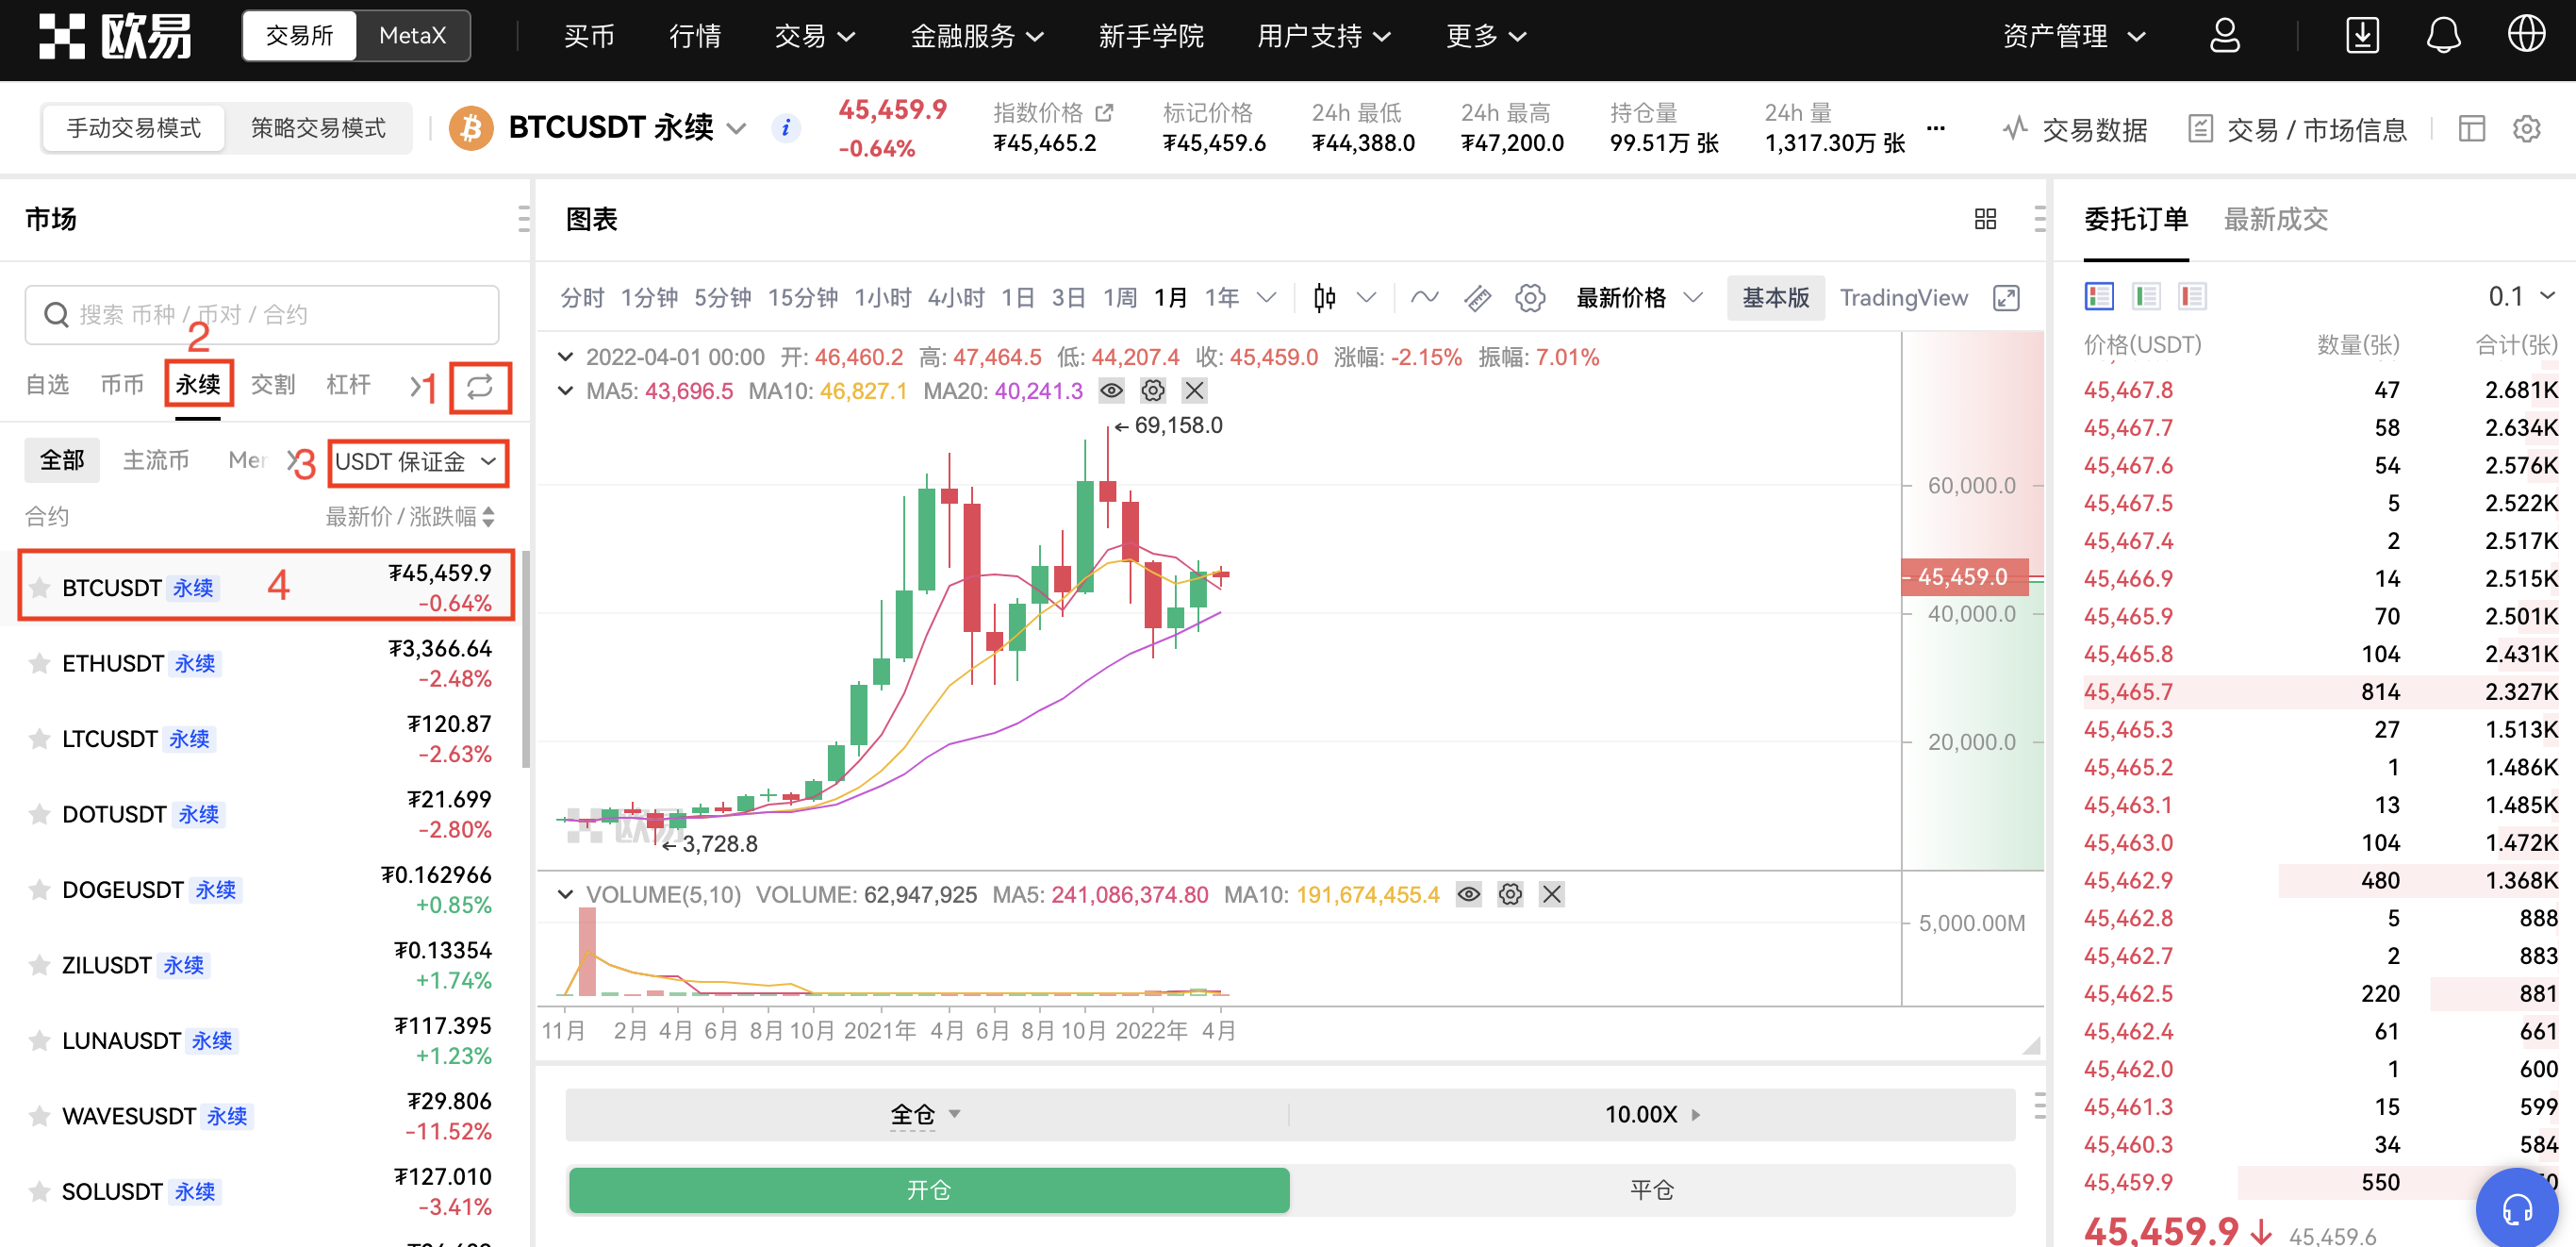The height and width of the screenshot is (1247, 2576).
Task: Open 交易数据 link
Action: [2075, 129]
